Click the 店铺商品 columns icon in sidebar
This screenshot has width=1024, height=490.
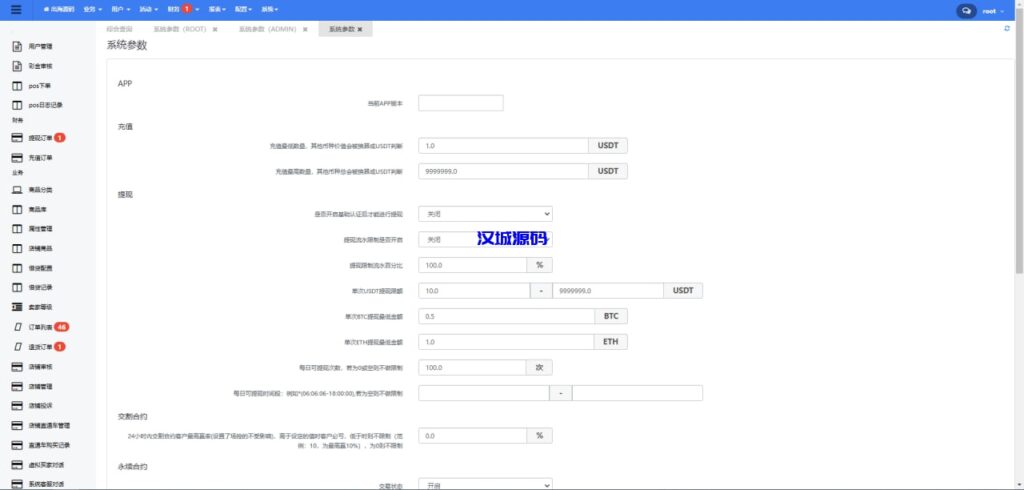pos(18,248)
